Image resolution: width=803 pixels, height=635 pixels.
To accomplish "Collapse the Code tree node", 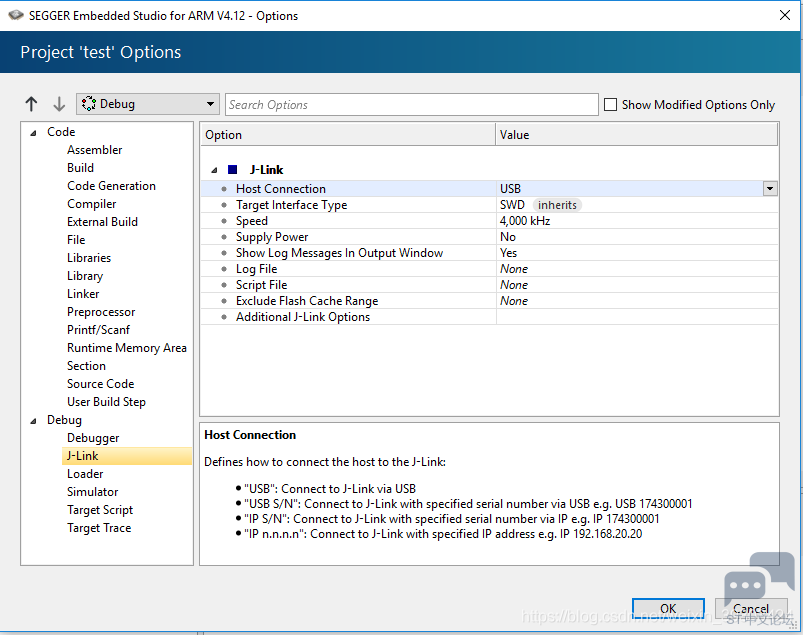I will (33, 133).
